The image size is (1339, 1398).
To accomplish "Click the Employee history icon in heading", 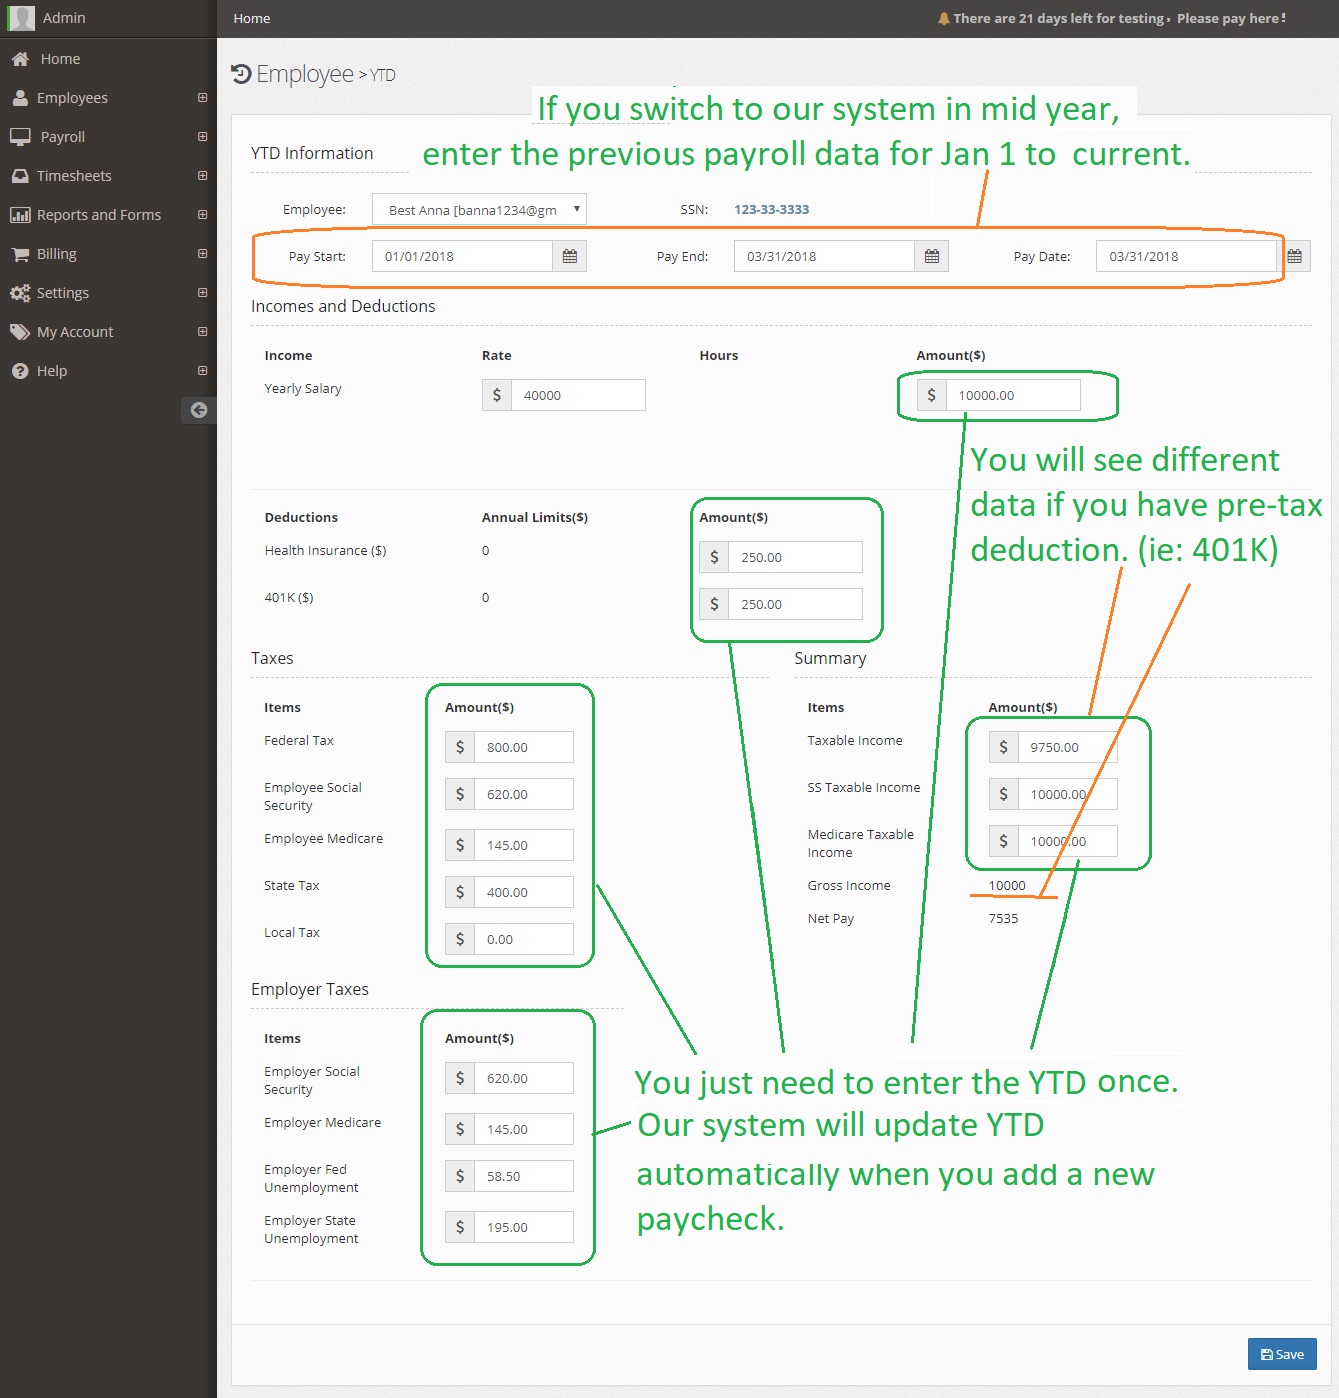I will [x=241, y=74].
